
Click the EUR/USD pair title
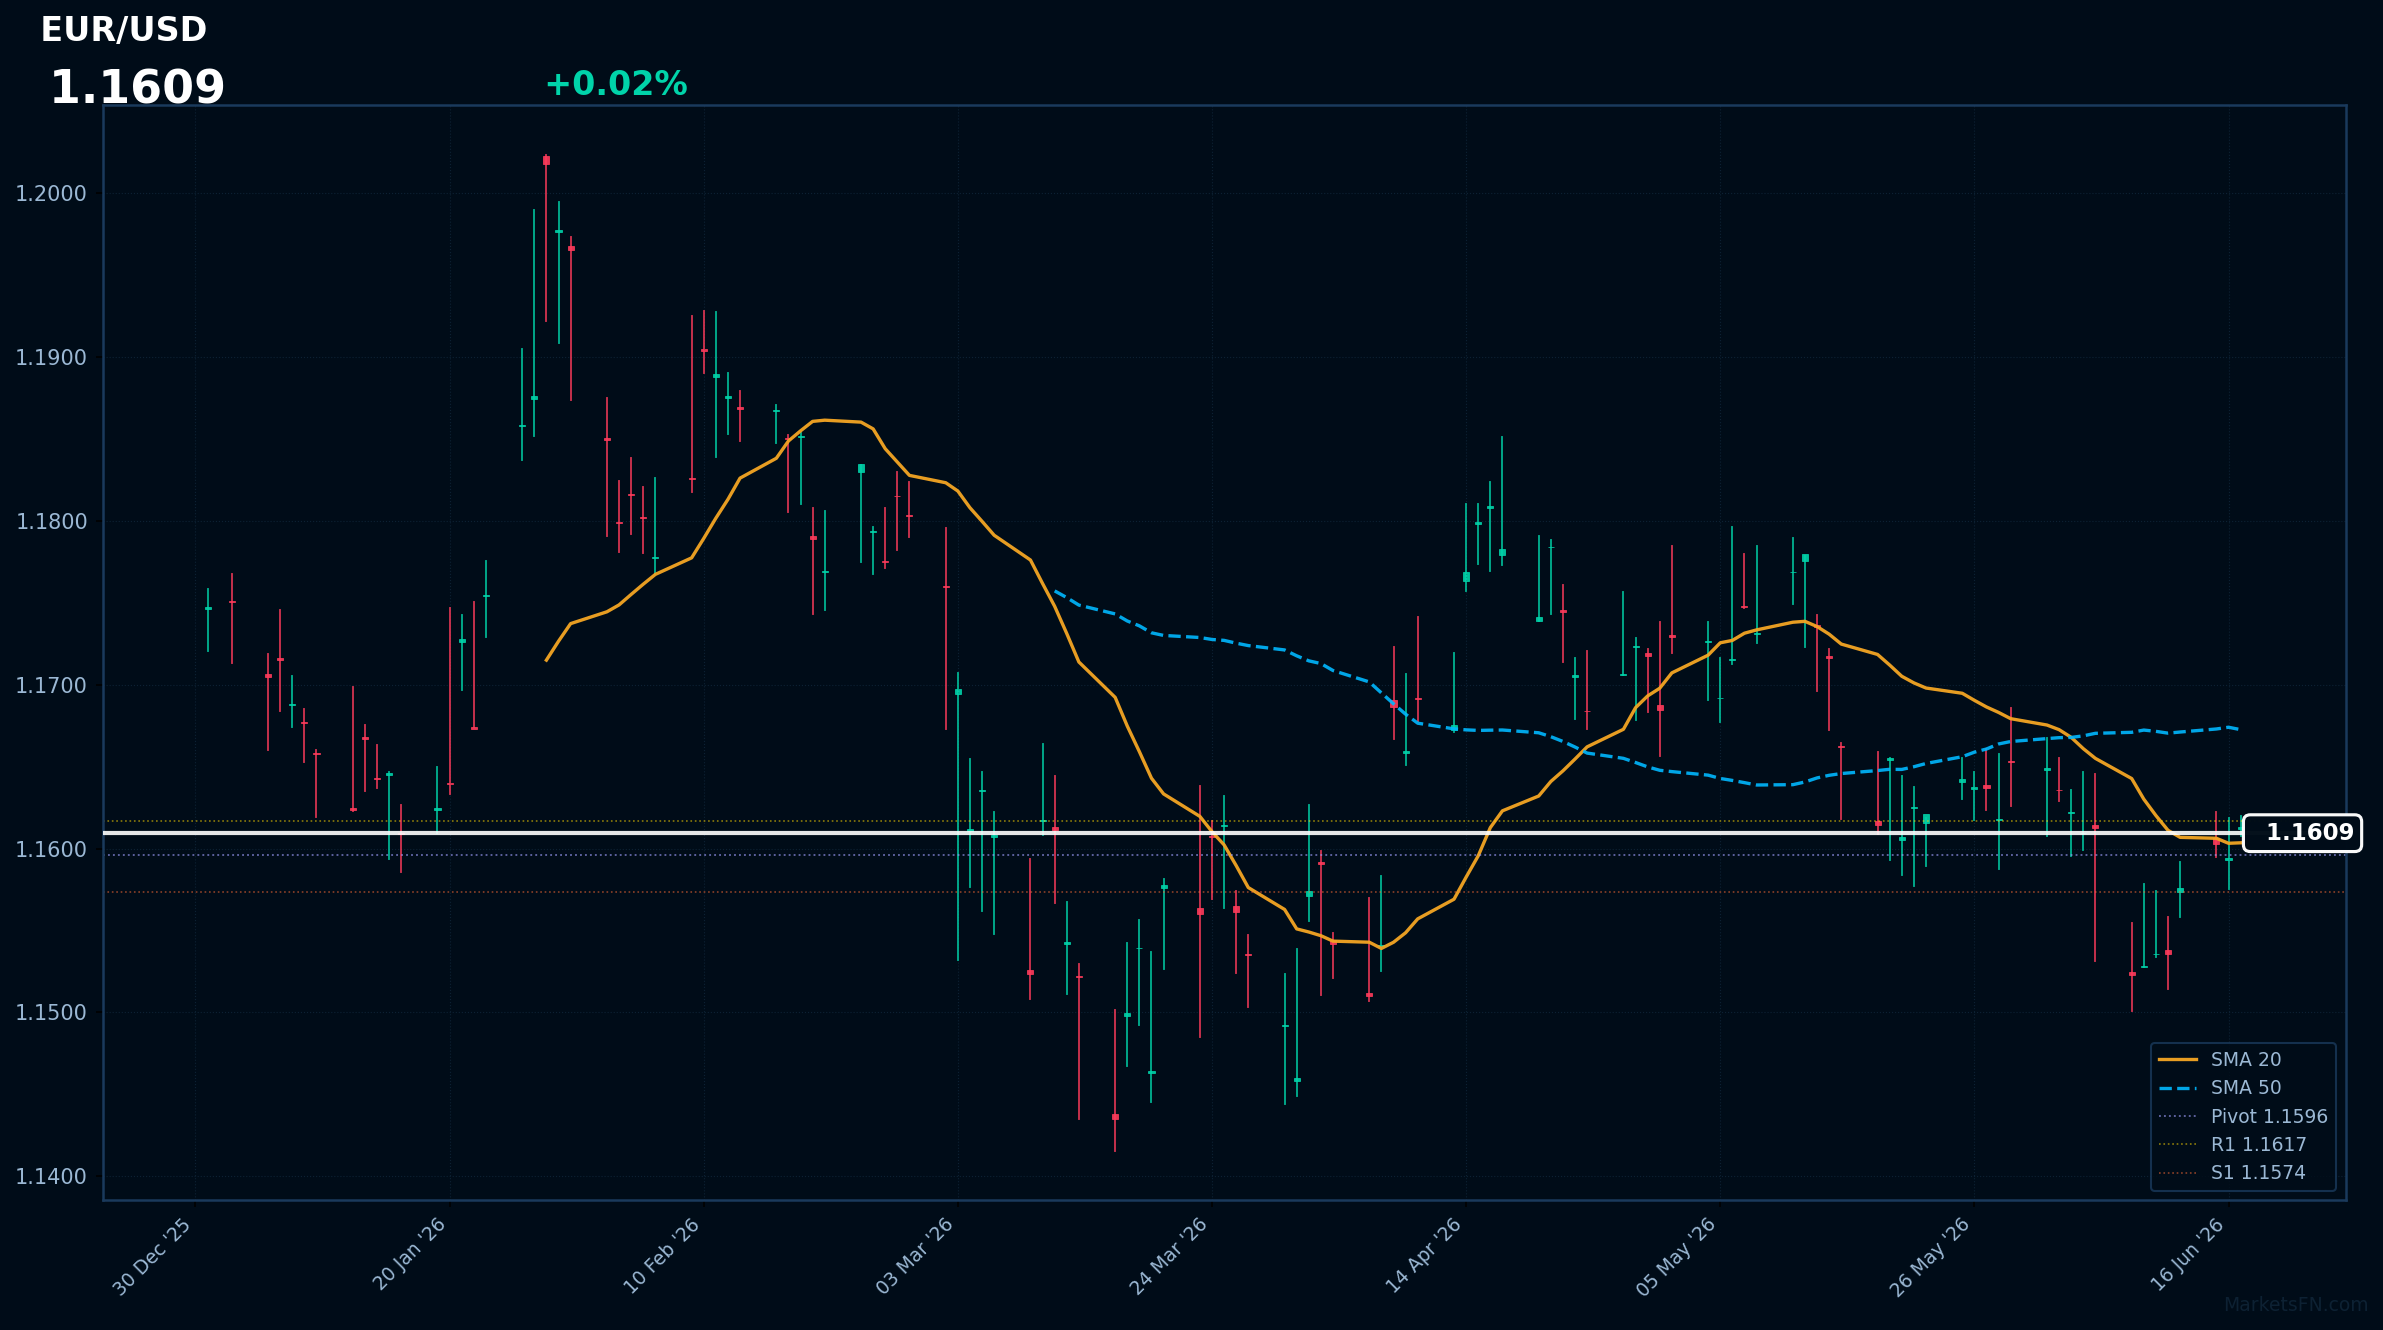(x=124, y=30)
